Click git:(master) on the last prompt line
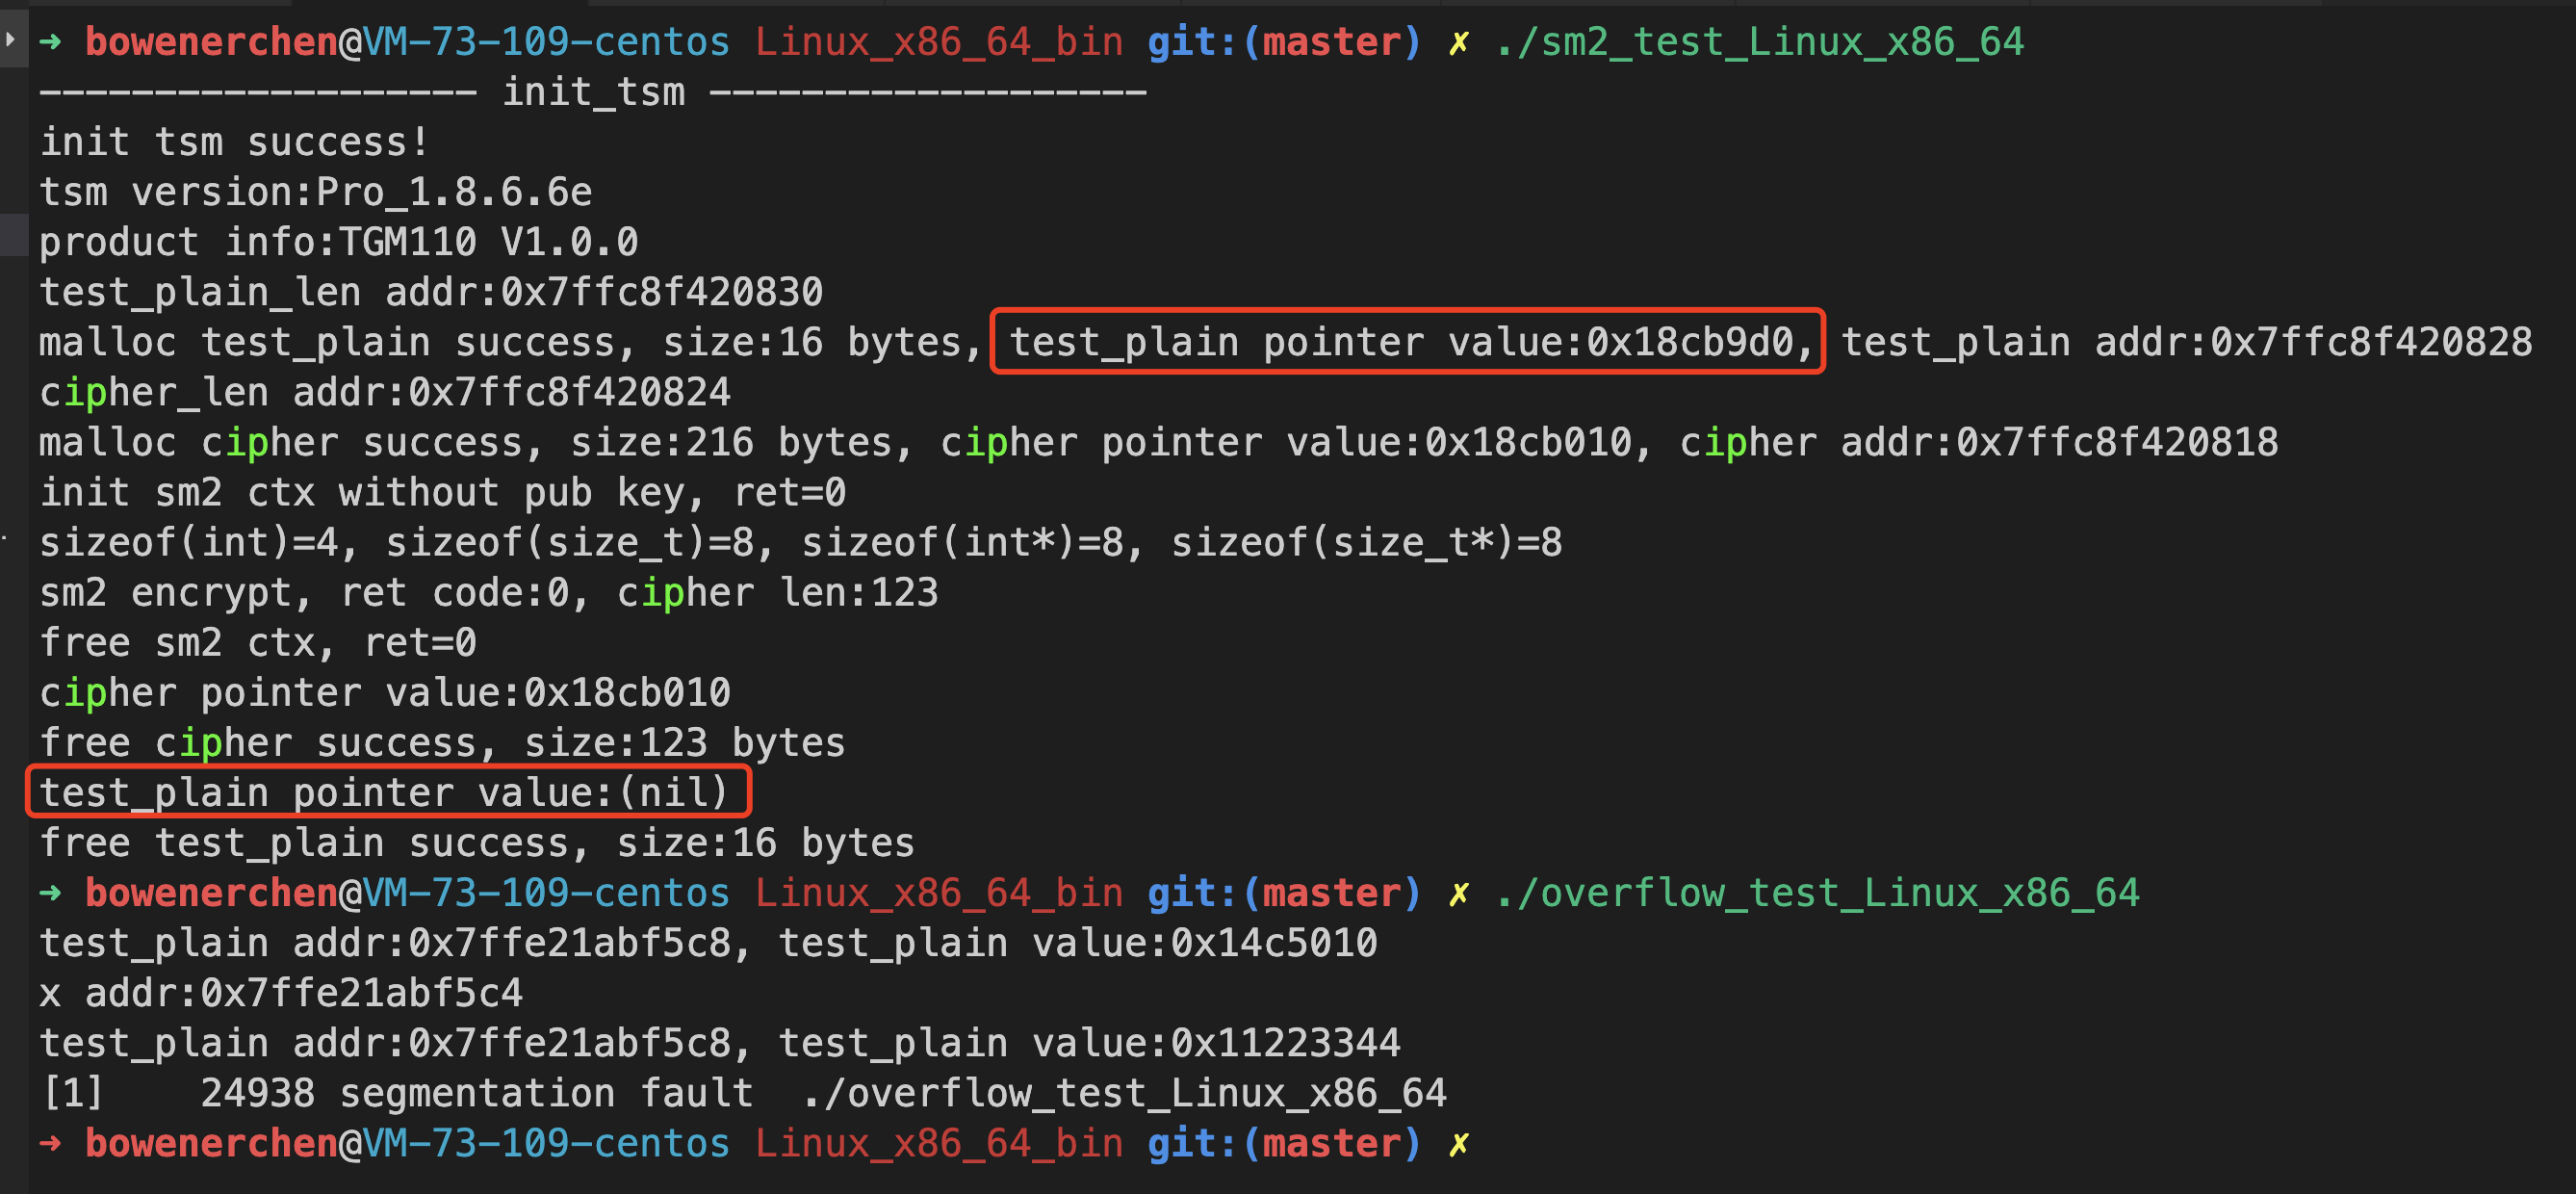The width and height of the screenshot is (2576, 1194). [1283, 1143]
